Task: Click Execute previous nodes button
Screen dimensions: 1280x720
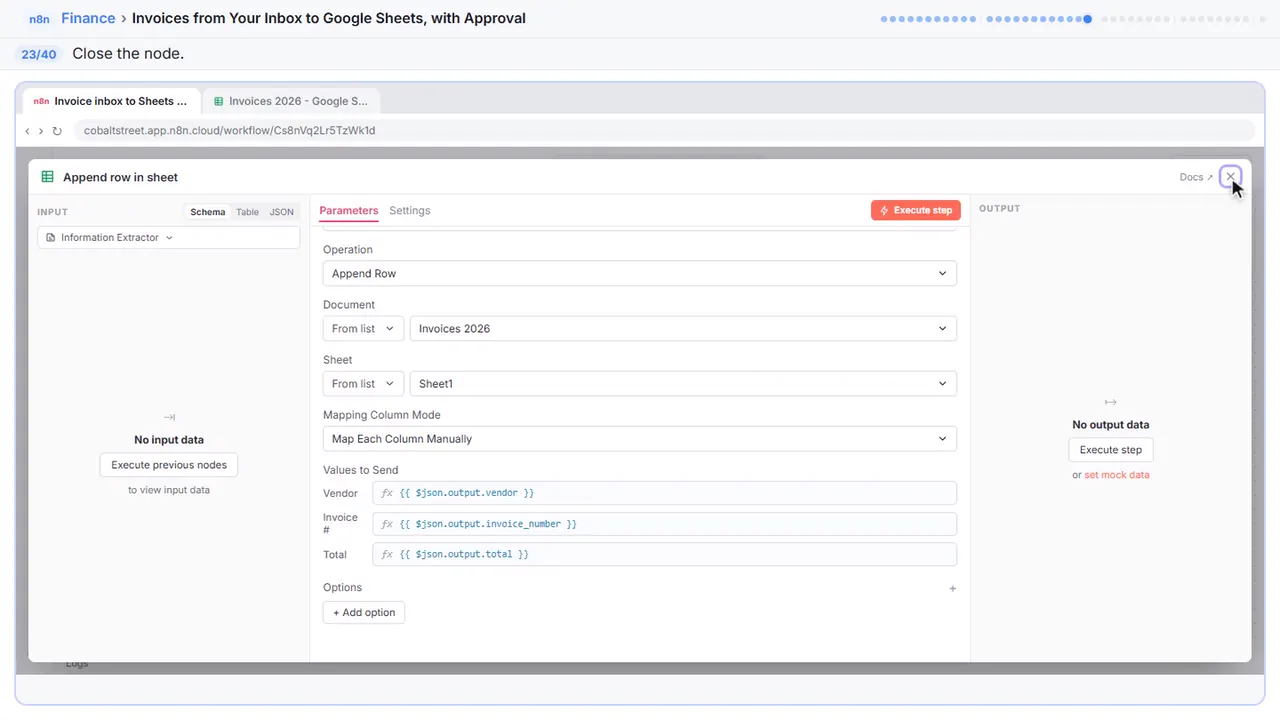Action: (x=169, y=465)
